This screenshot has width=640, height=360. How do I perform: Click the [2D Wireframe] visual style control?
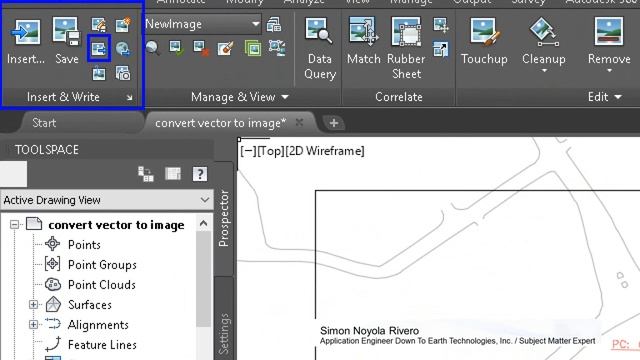click(x=325, y=151)
